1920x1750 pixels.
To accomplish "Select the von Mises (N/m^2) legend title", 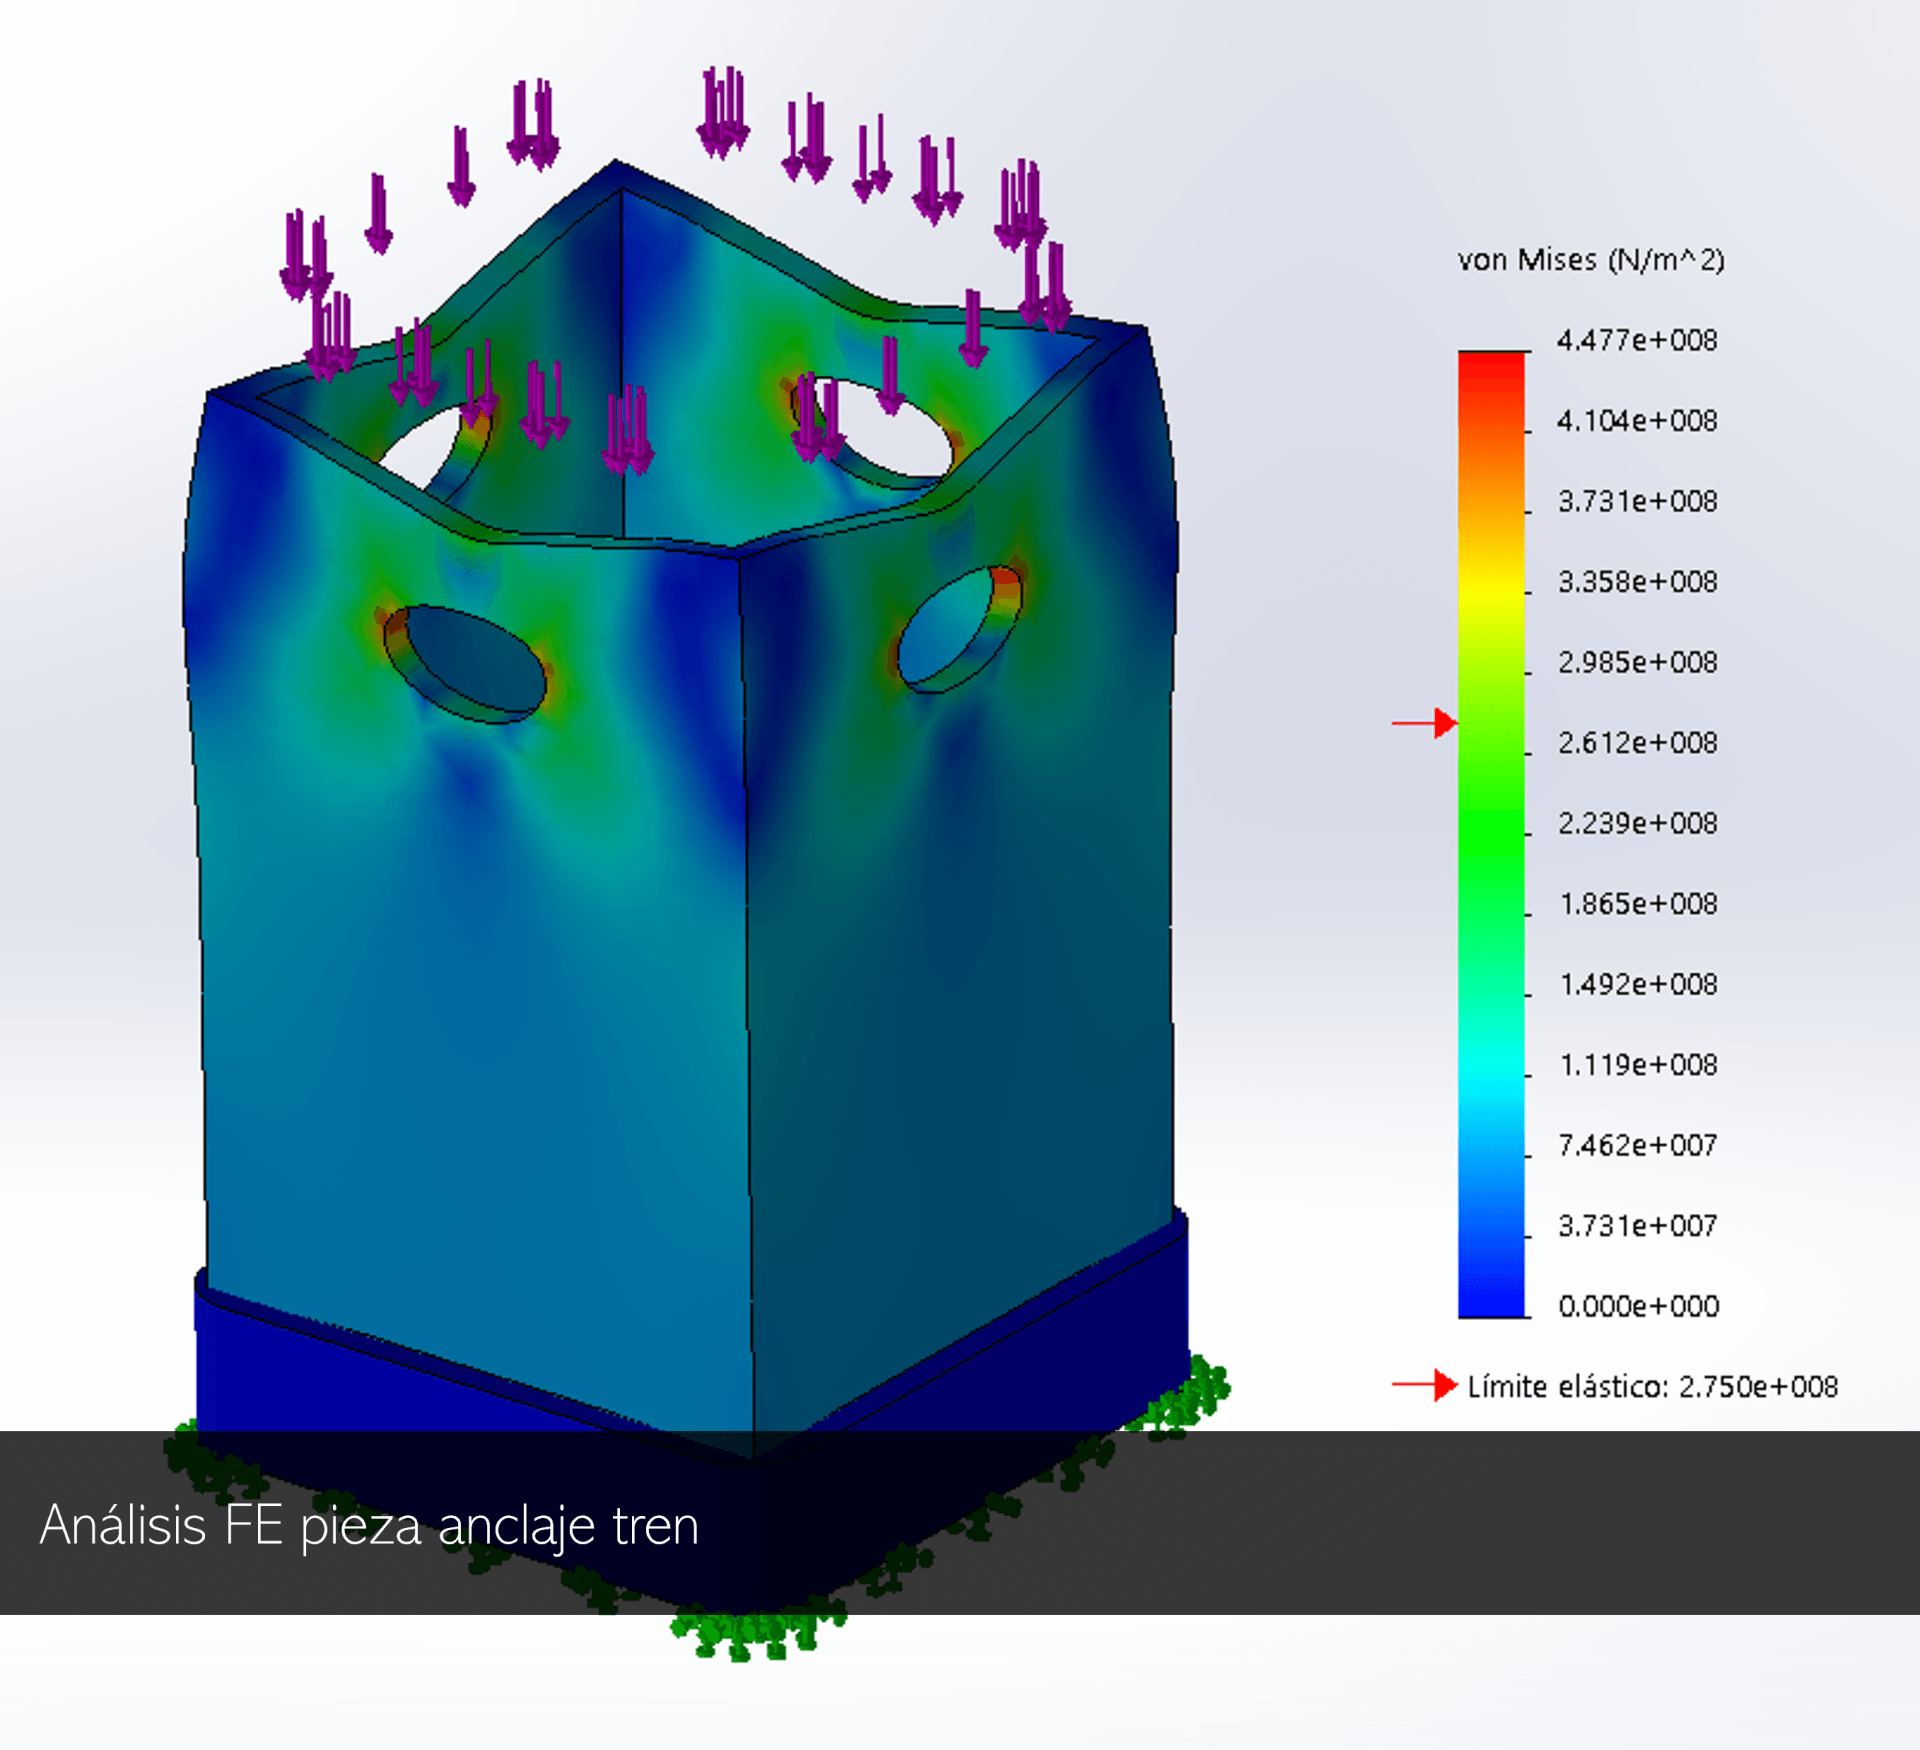I will (x=1590, y=260).
